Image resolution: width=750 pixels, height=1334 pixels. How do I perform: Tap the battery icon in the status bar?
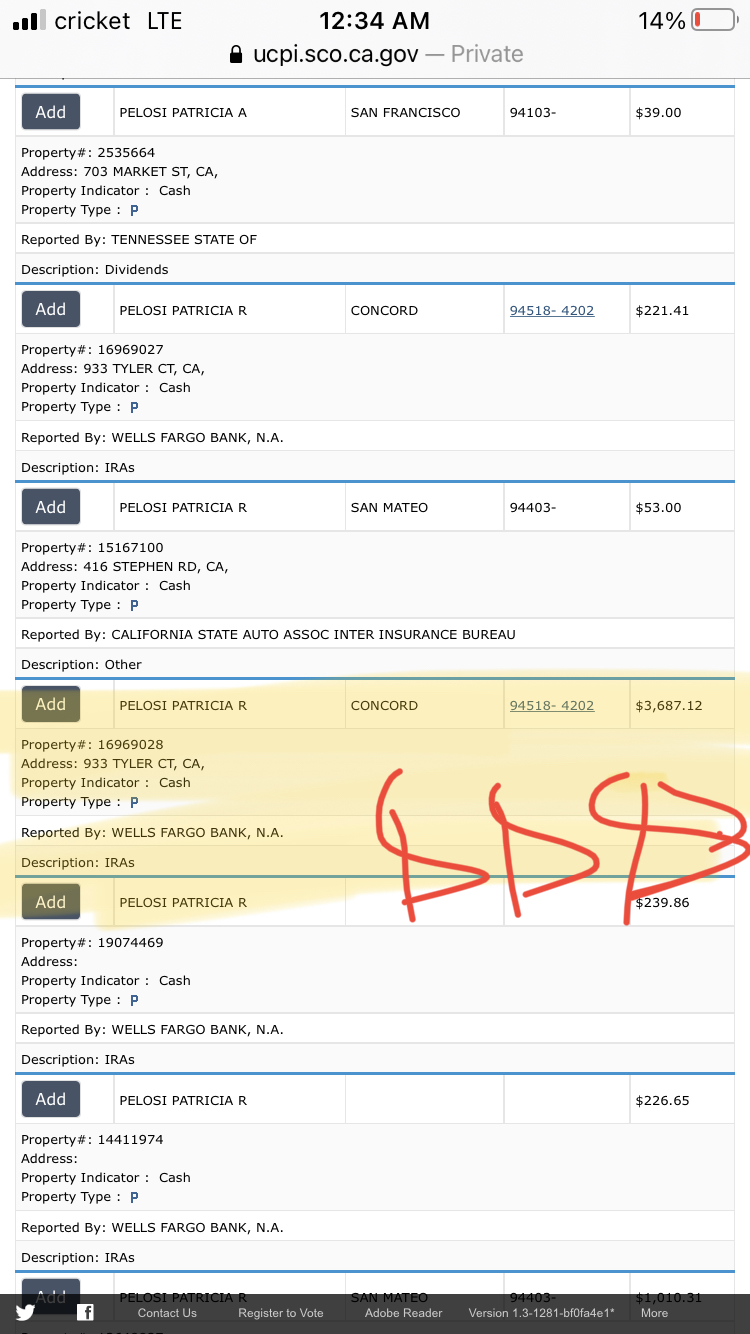point(713,20)
